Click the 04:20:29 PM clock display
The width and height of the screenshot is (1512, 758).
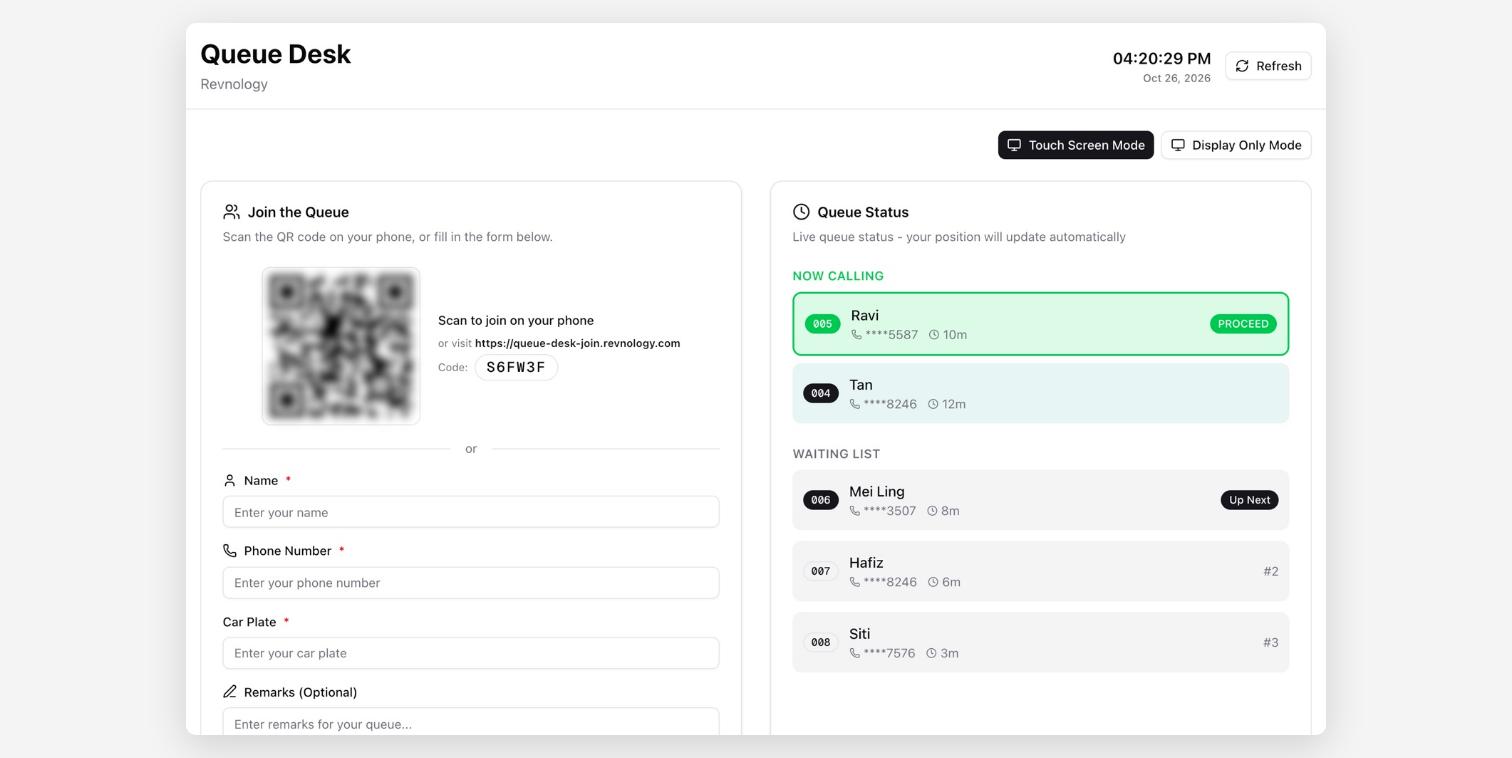(x=1162, y=59)
